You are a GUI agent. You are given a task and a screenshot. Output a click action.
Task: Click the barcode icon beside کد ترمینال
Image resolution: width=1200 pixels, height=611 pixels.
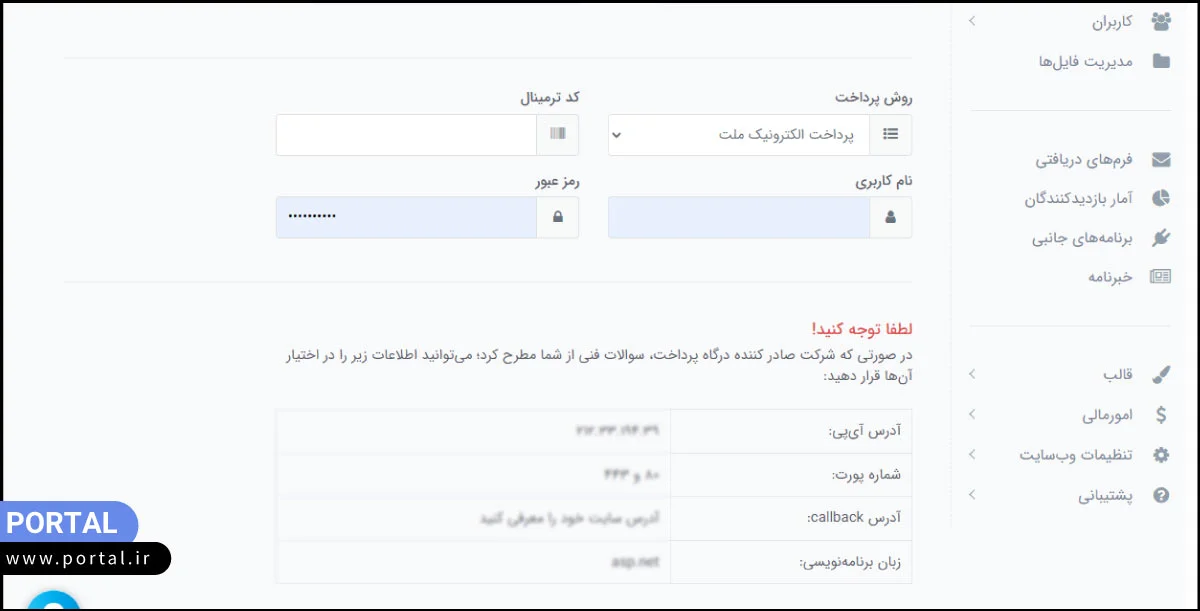coord(557,134)
